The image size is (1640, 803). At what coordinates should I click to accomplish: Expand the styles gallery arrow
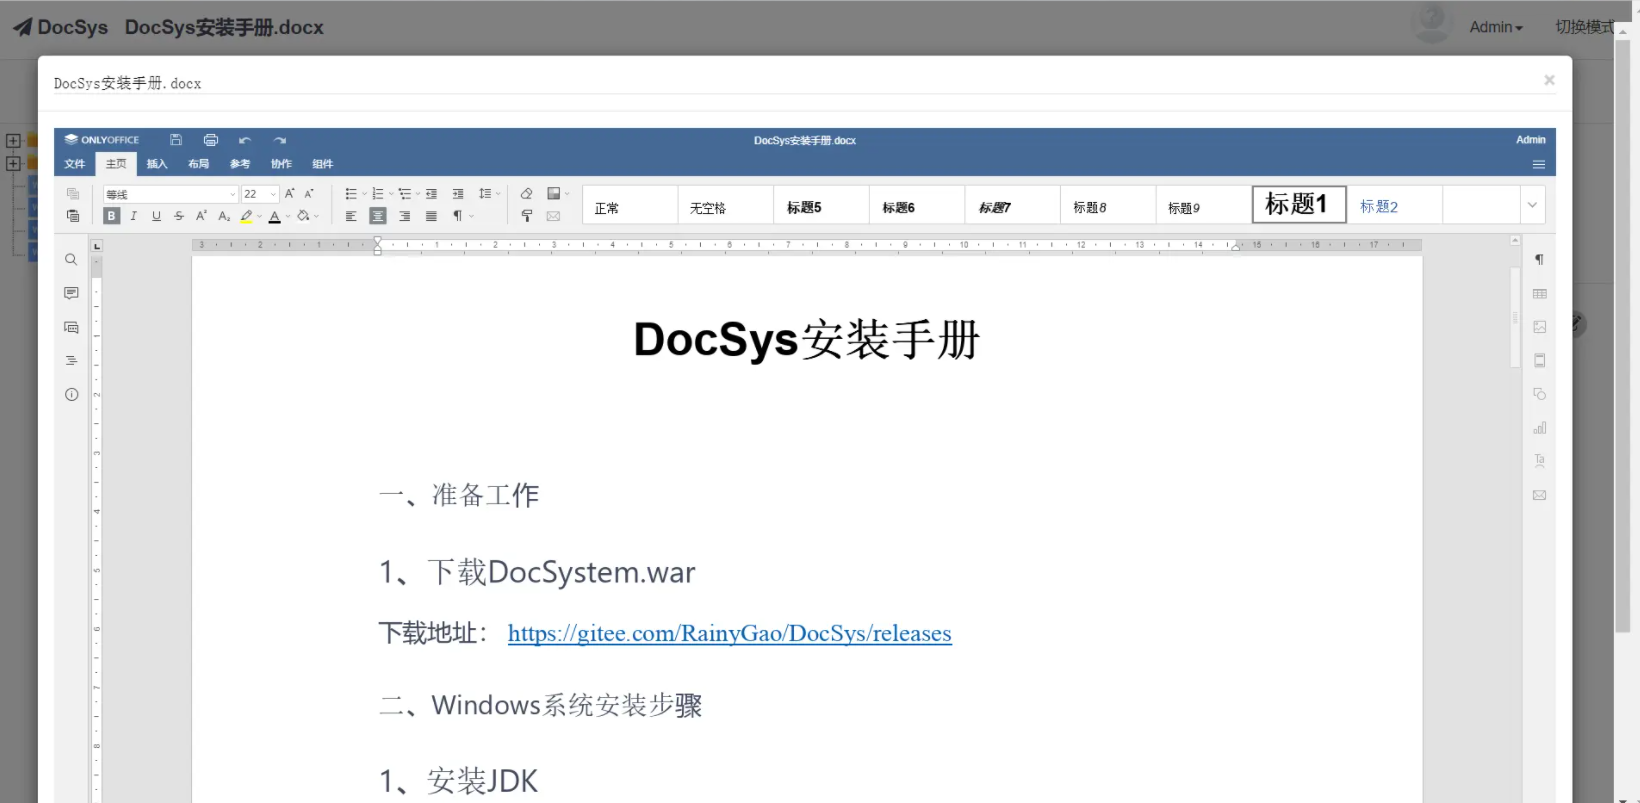point(1532,205)
